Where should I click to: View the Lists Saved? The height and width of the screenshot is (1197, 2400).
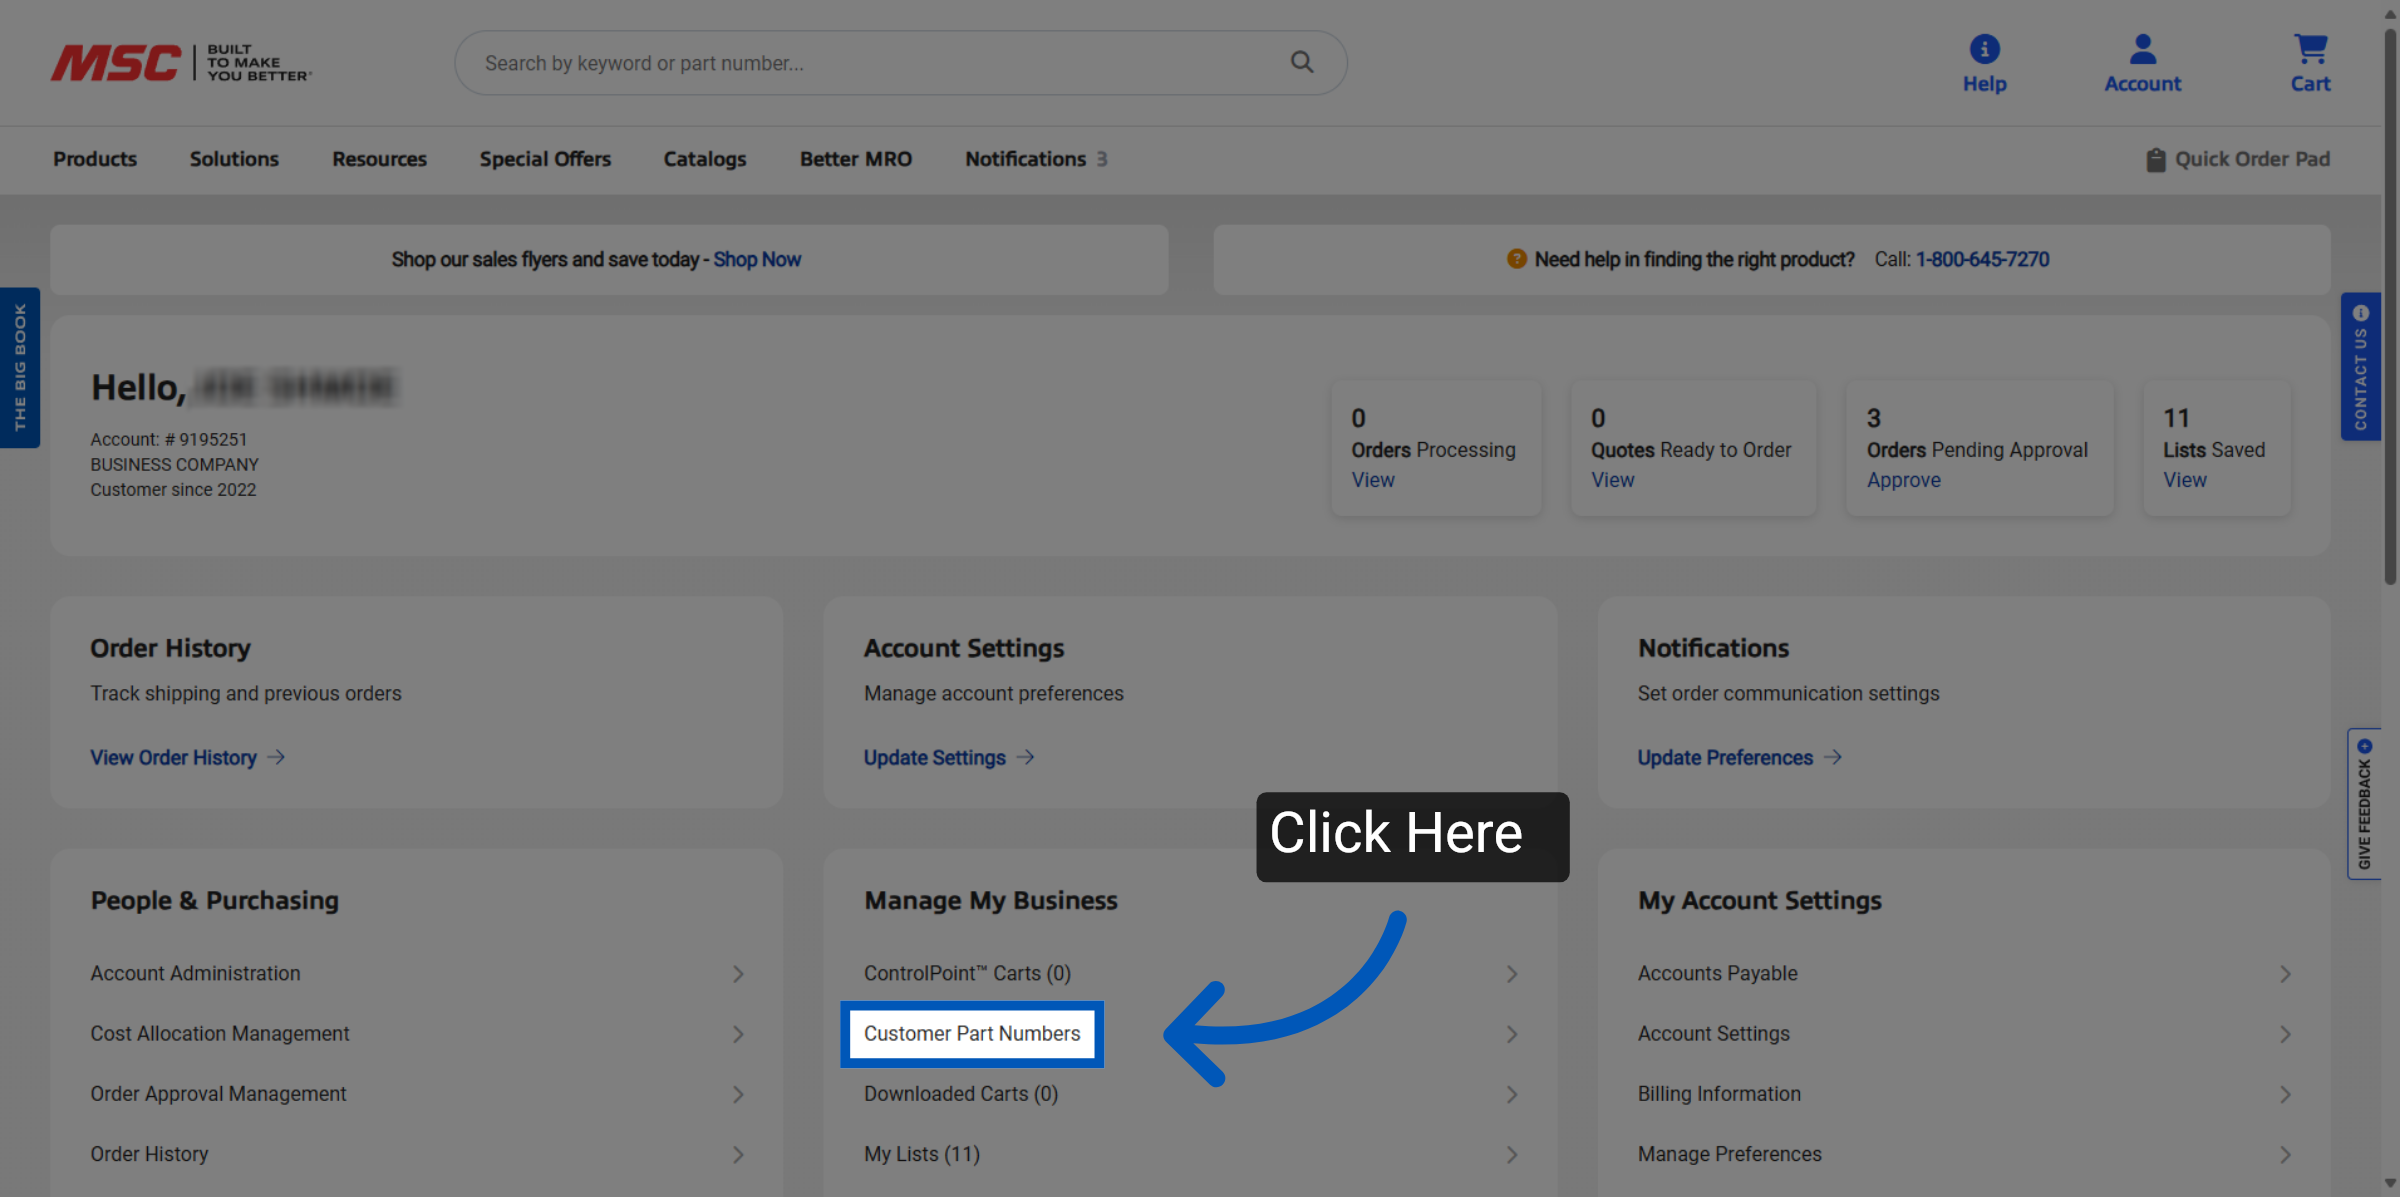tap(2185, 480)
